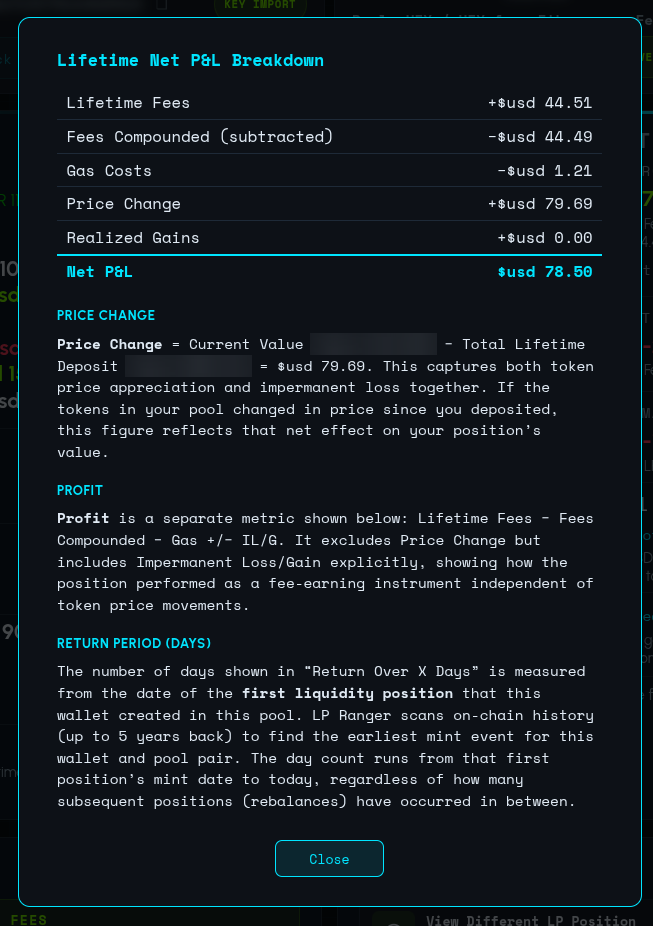Click the dimmed KEY IMPORT button
Screen dimensions: 653x926
(x=260, y=5)
